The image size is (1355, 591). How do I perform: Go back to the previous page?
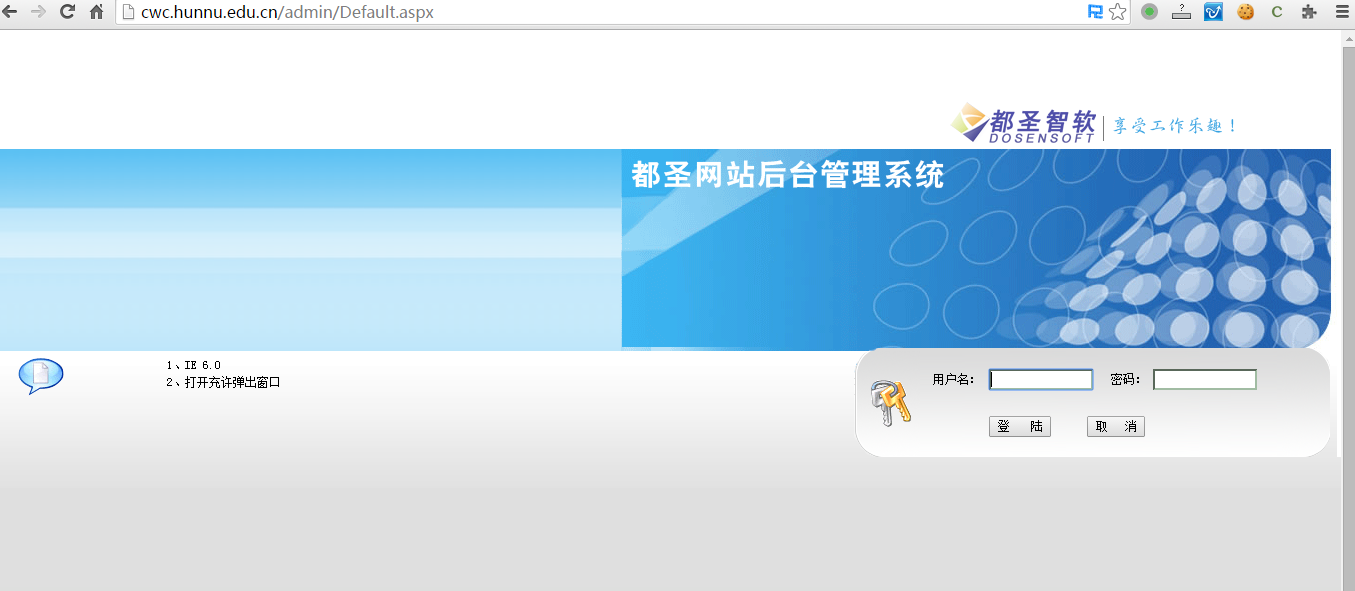click(x=10, y=12)
